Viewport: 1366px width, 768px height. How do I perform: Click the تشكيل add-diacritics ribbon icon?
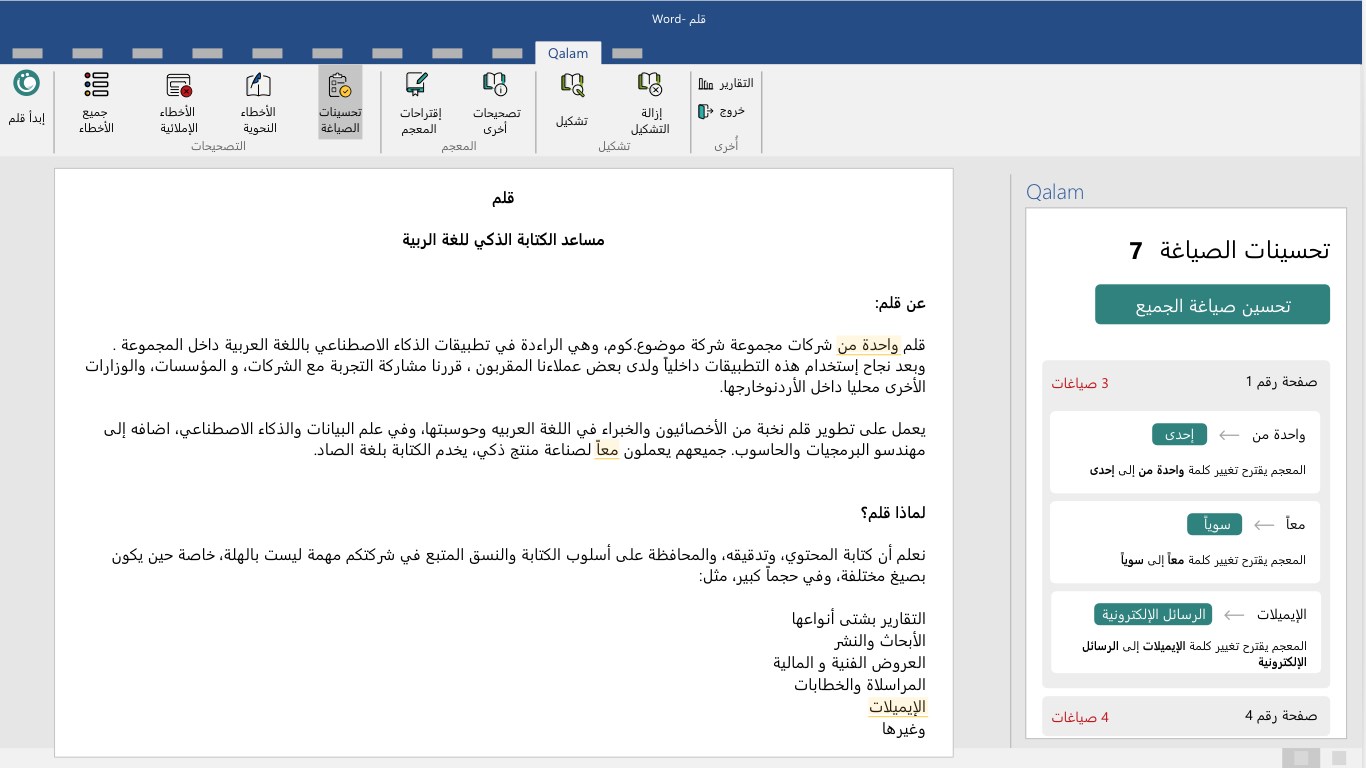pos(572,85)
